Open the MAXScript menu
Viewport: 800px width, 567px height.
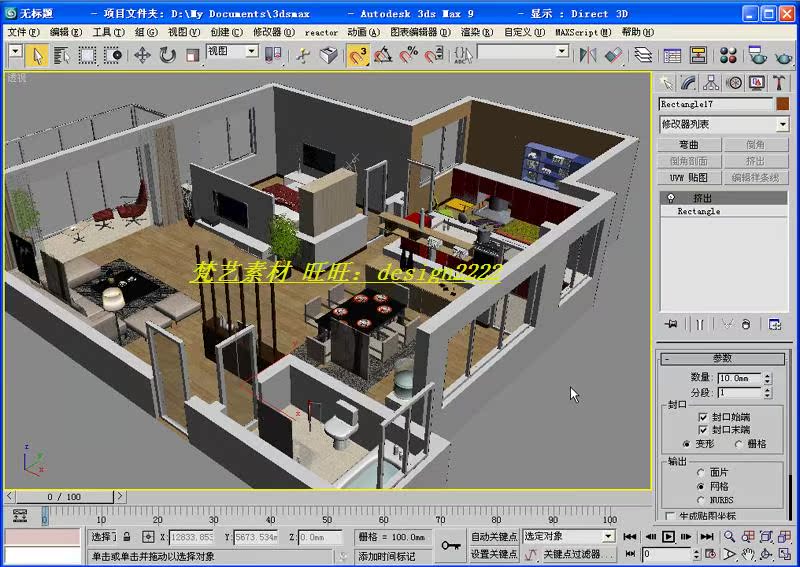[583, 32]
